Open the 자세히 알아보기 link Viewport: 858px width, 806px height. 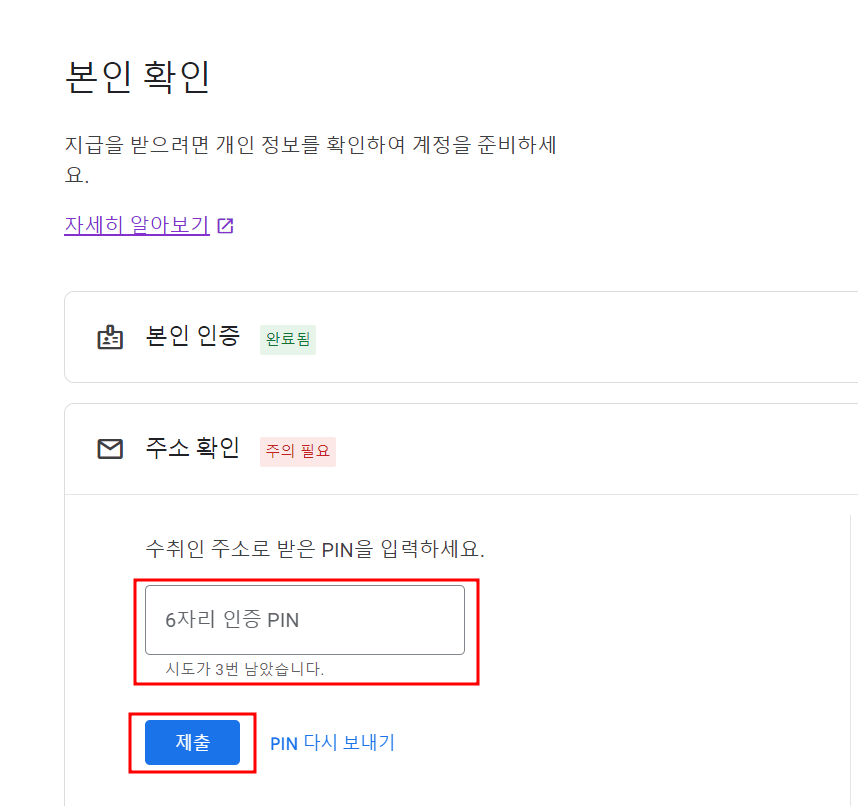[x=136, y=225]
